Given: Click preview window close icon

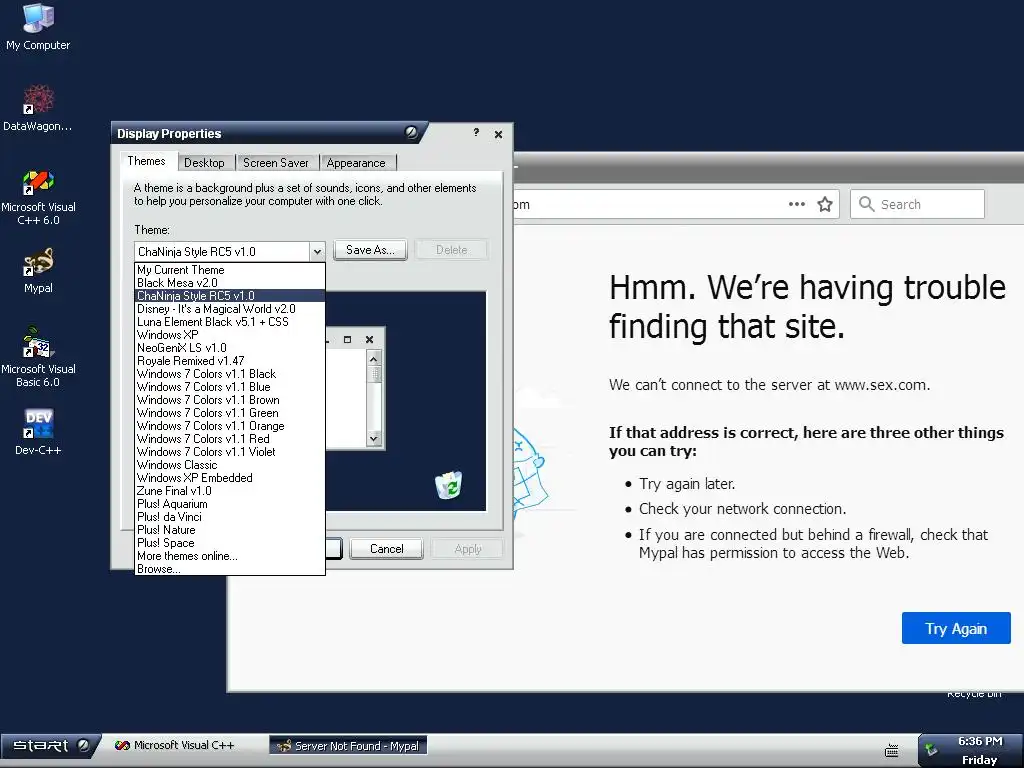Looking at the screenshot, I should 370,340.
